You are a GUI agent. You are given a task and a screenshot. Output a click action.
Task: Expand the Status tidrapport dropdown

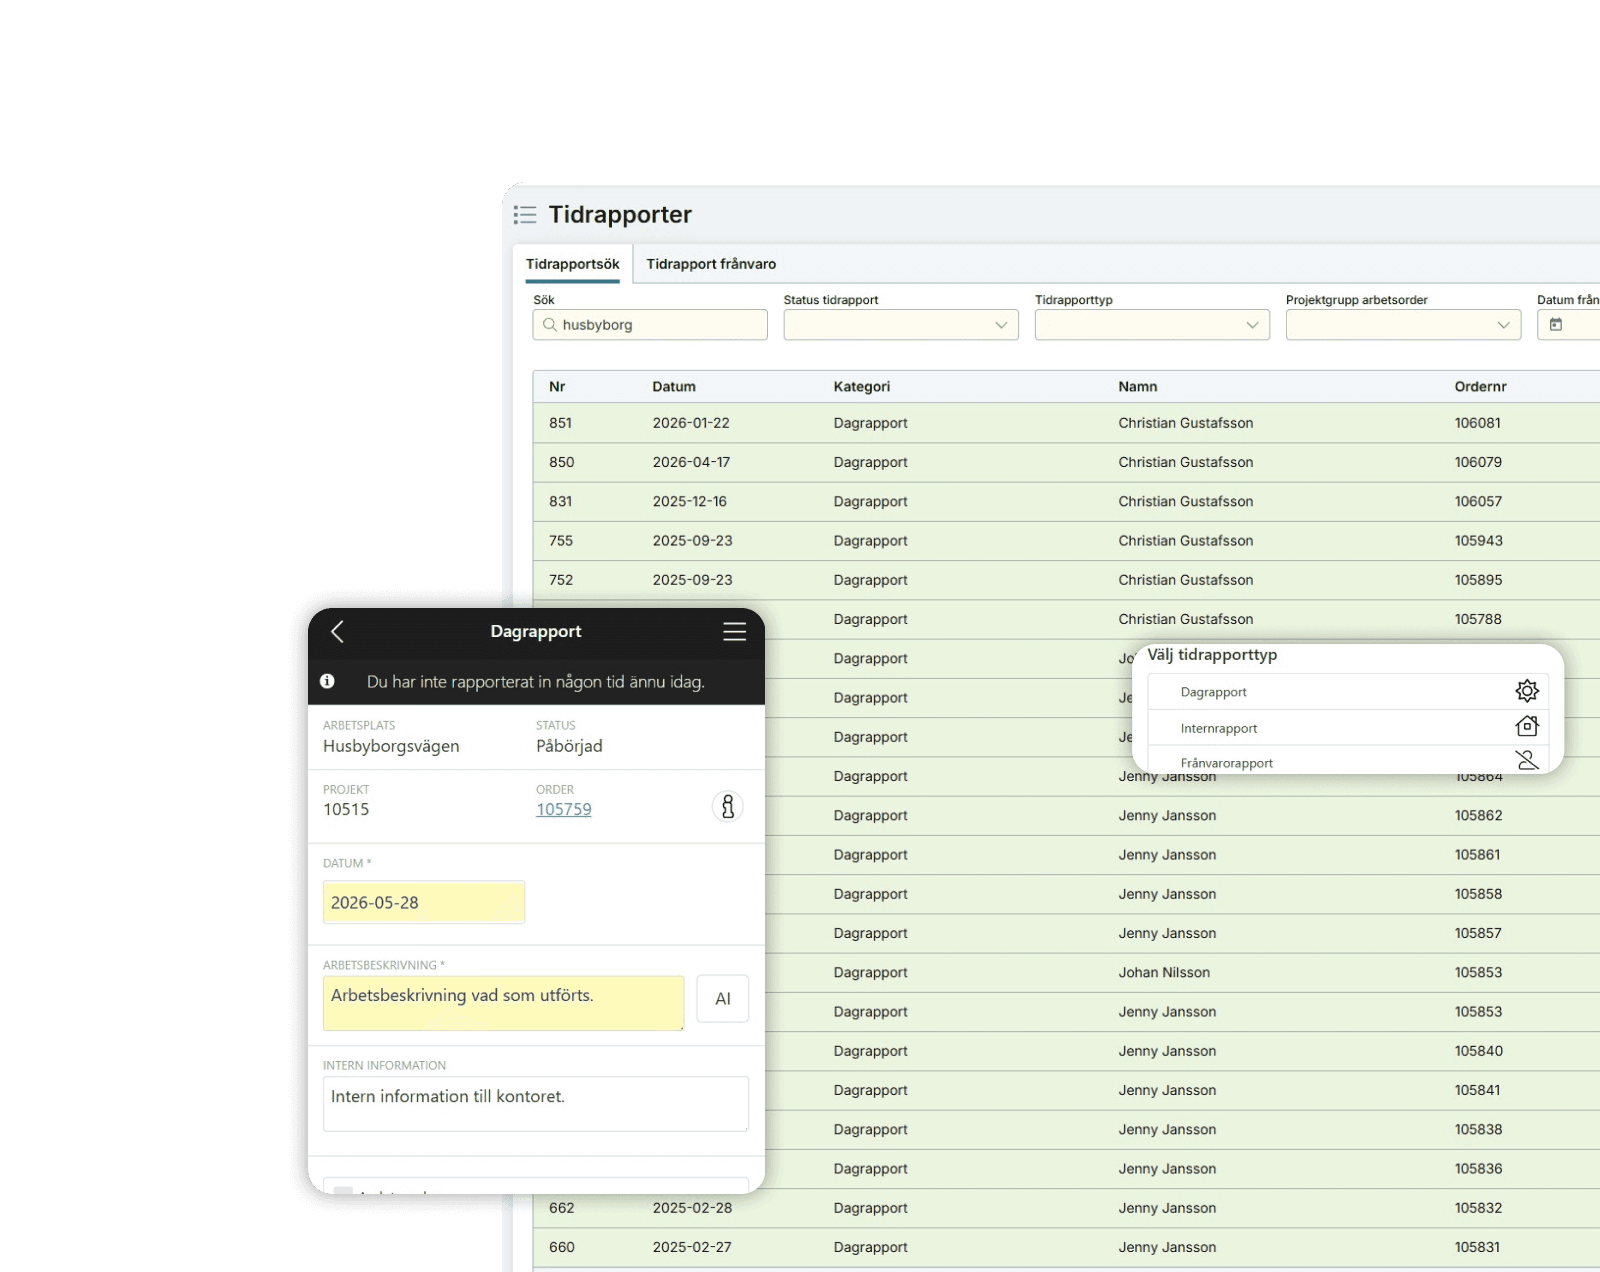point(901,325)
